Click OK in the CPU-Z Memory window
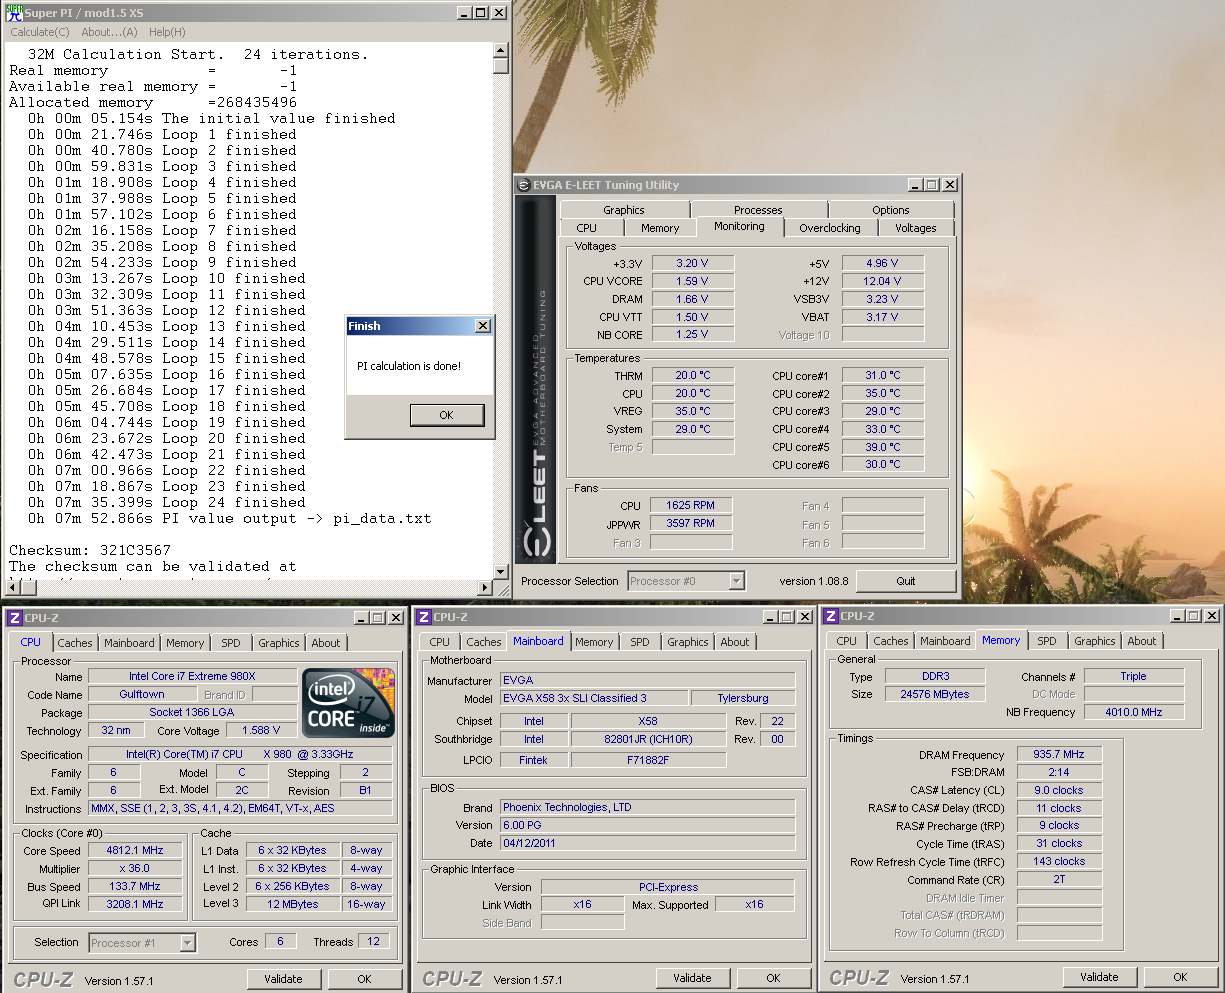Screen dimensions: 1225x993 [x=1181, y=977]
